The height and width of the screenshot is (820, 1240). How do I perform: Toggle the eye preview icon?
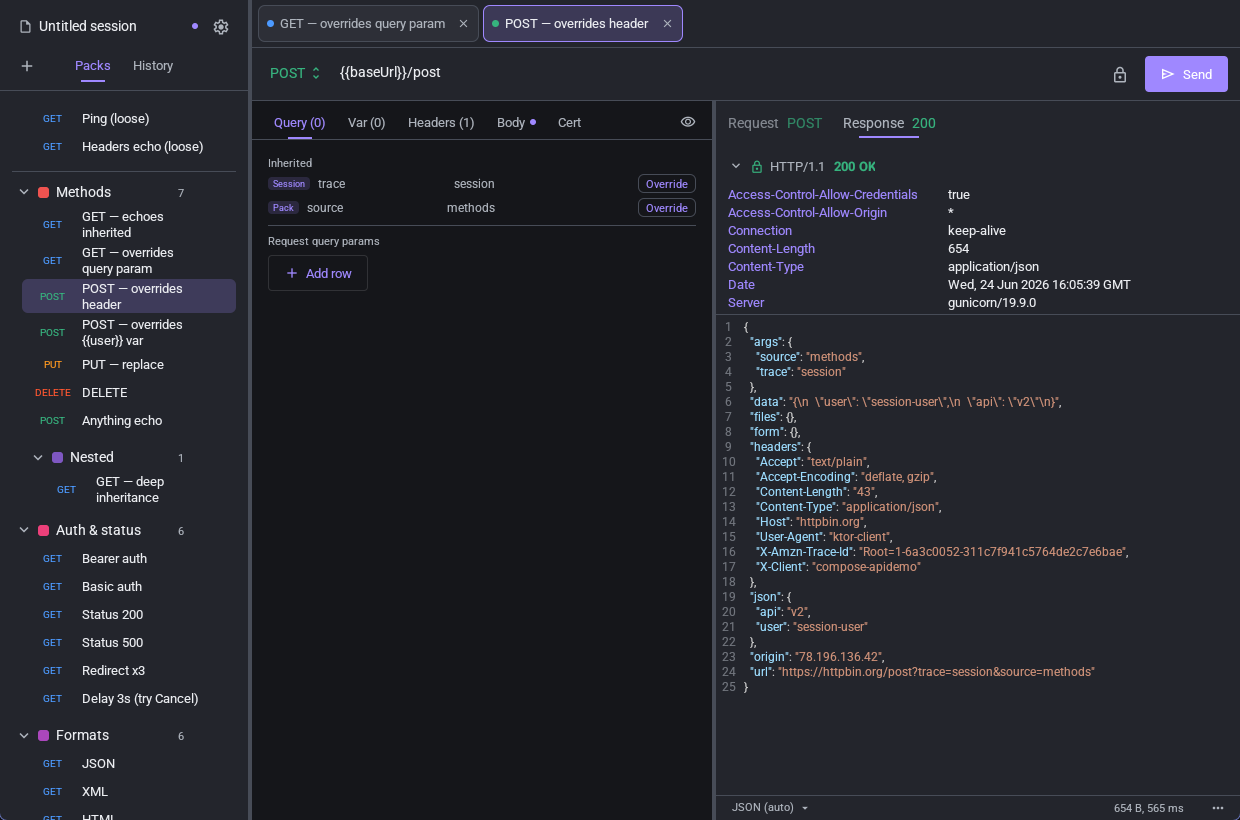click(688, 122)
